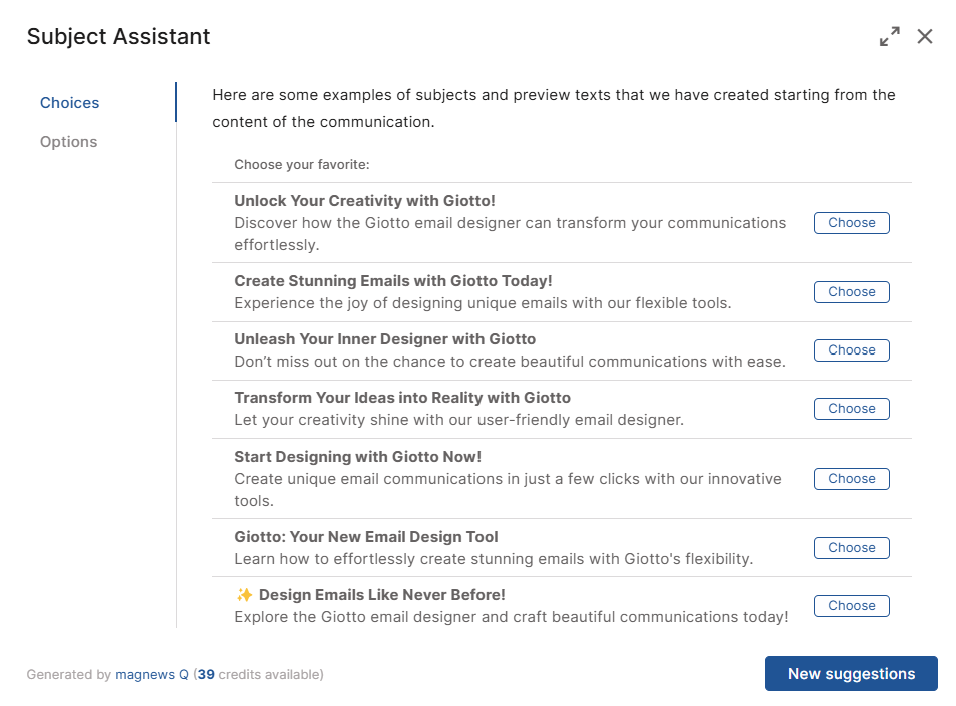The height and width of the screenshot is (706, 956).
Task: Choose 'Start Designing with Giotto Now!' subject
Action: [852, 479]
